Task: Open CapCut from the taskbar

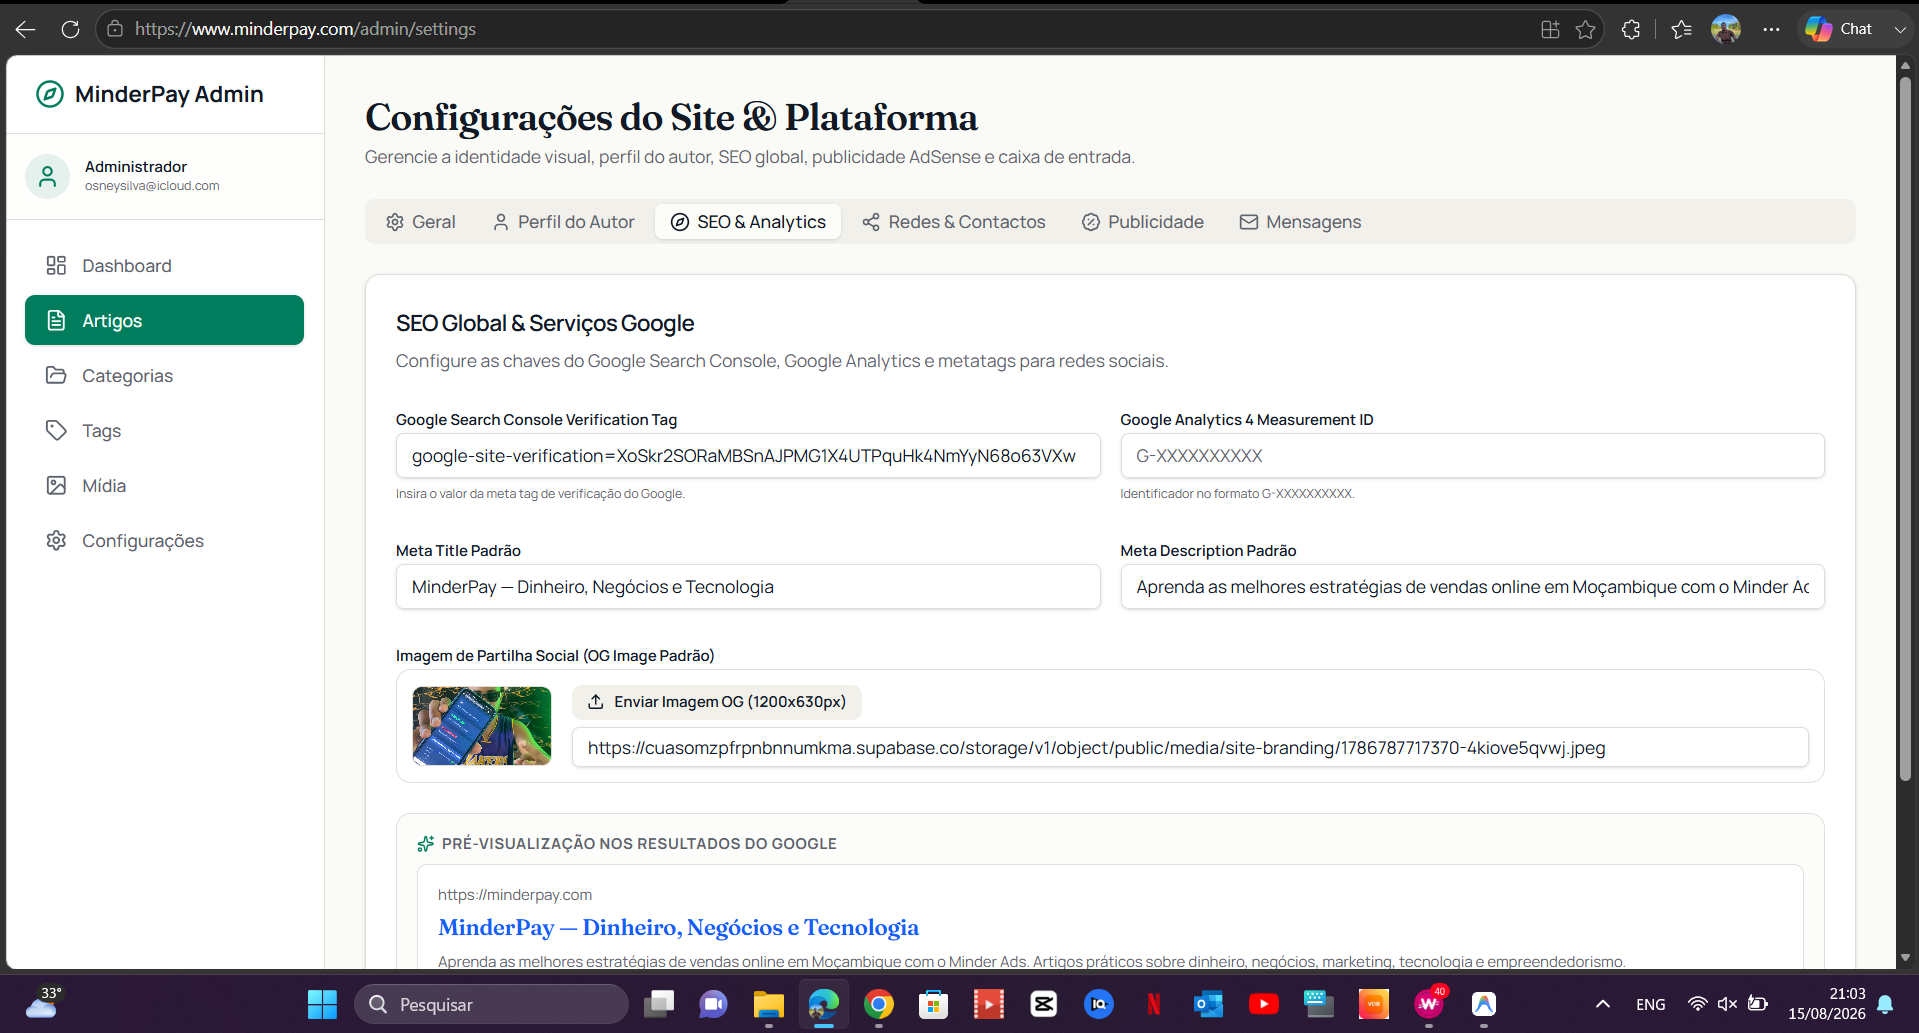Action: pos(1043,1004)
